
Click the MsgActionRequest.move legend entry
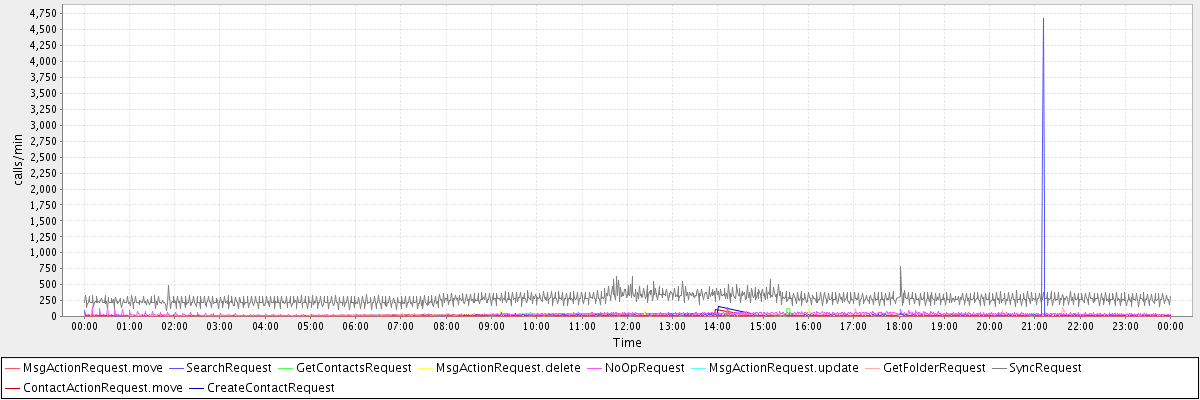92,368
